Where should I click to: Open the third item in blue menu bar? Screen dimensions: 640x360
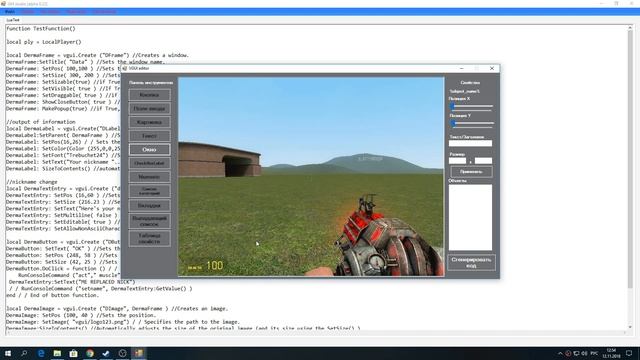coord(50,12)
